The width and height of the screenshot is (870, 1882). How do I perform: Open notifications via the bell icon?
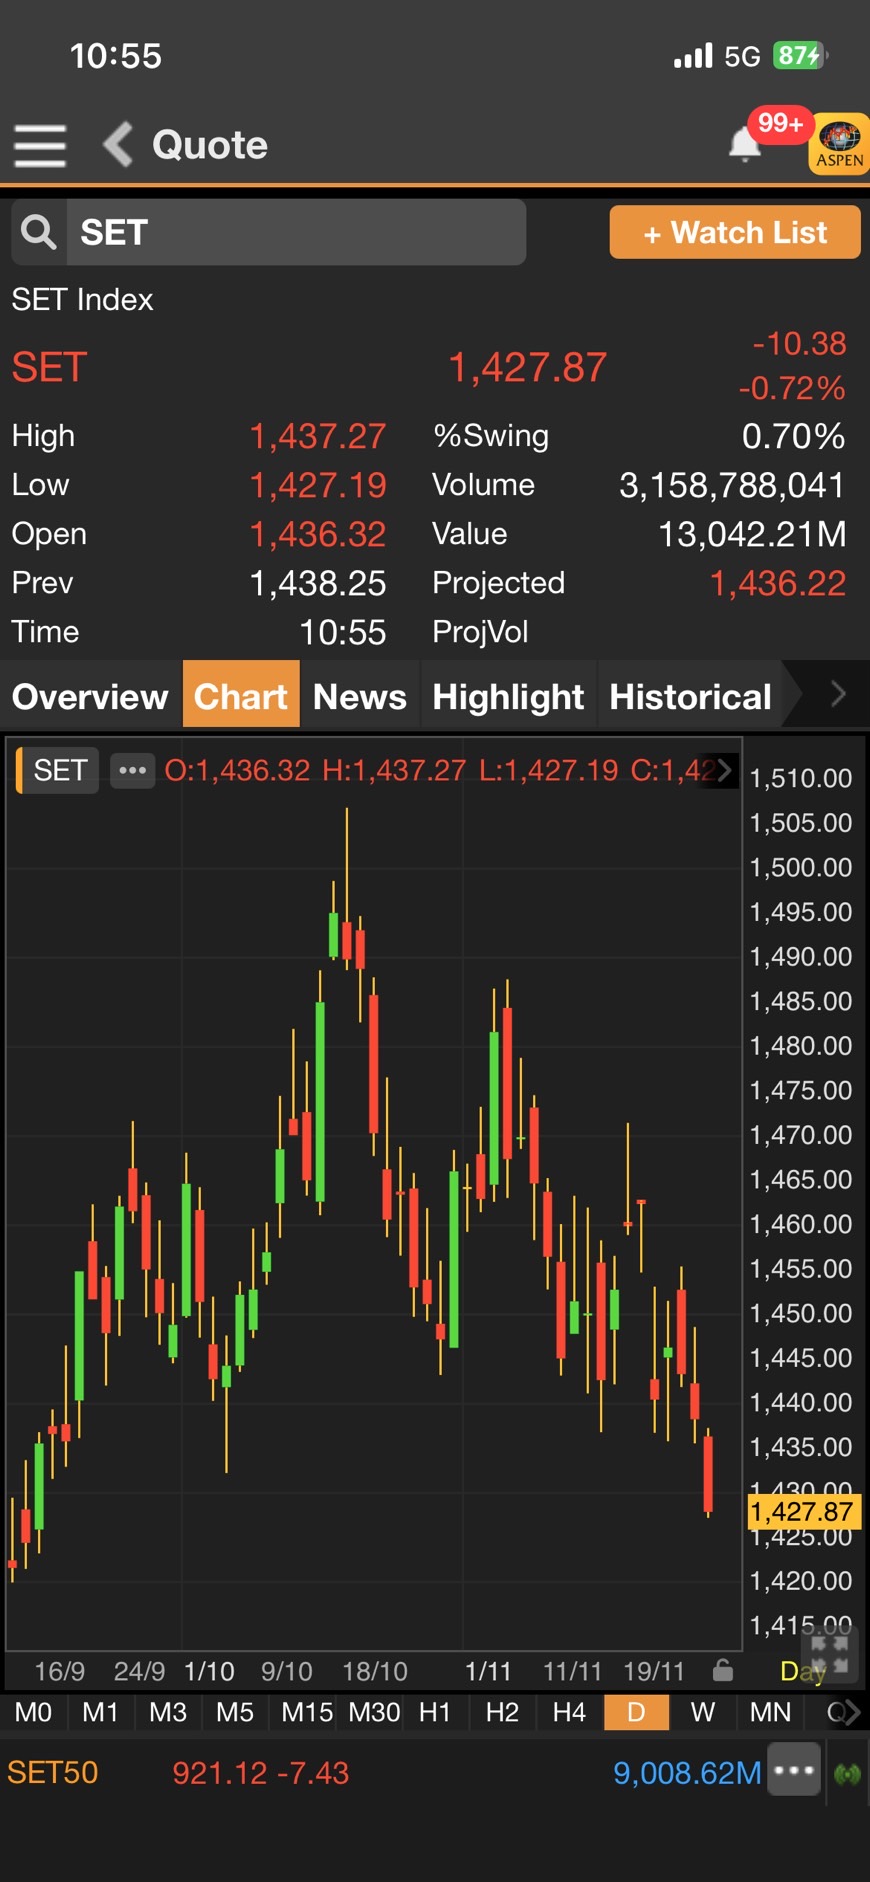click(745, 145)
